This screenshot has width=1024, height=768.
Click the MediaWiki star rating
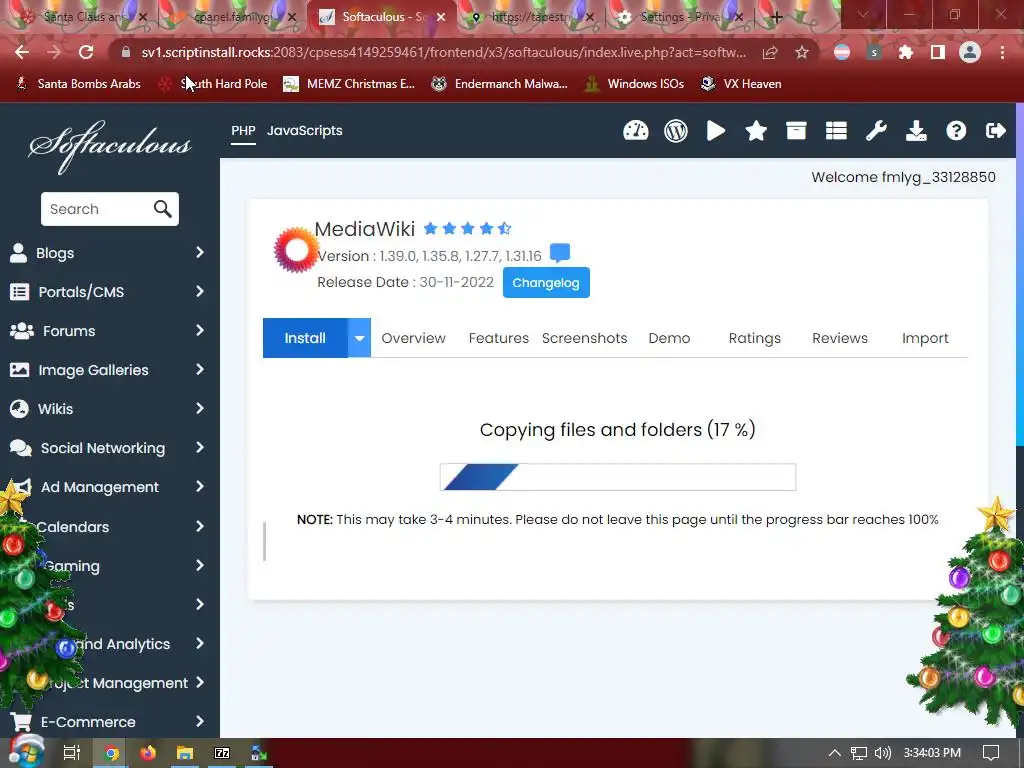tap(468, 229)
